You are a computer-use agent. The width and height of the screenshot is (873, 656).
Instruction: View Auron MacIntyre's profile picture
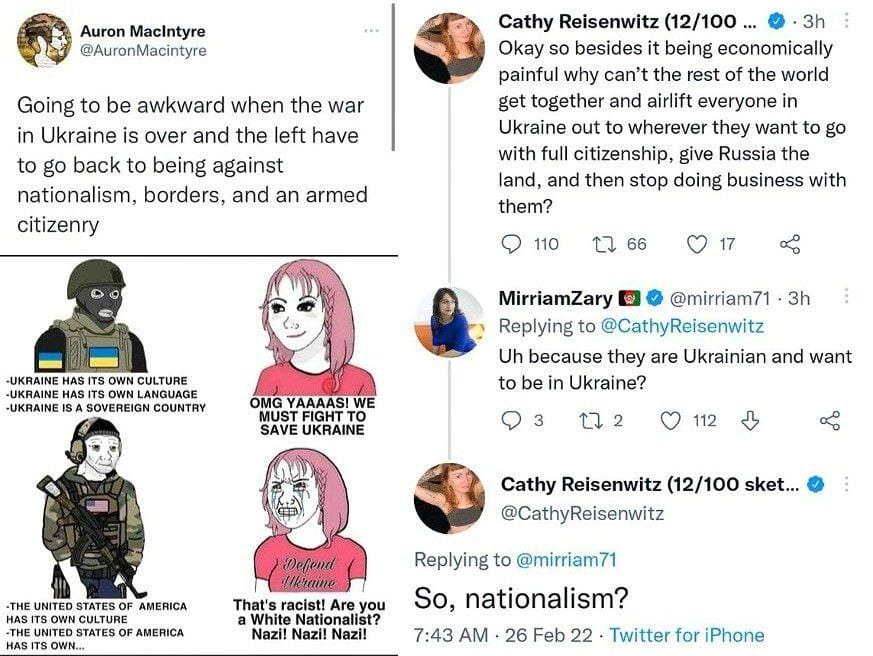pos(43,41)
